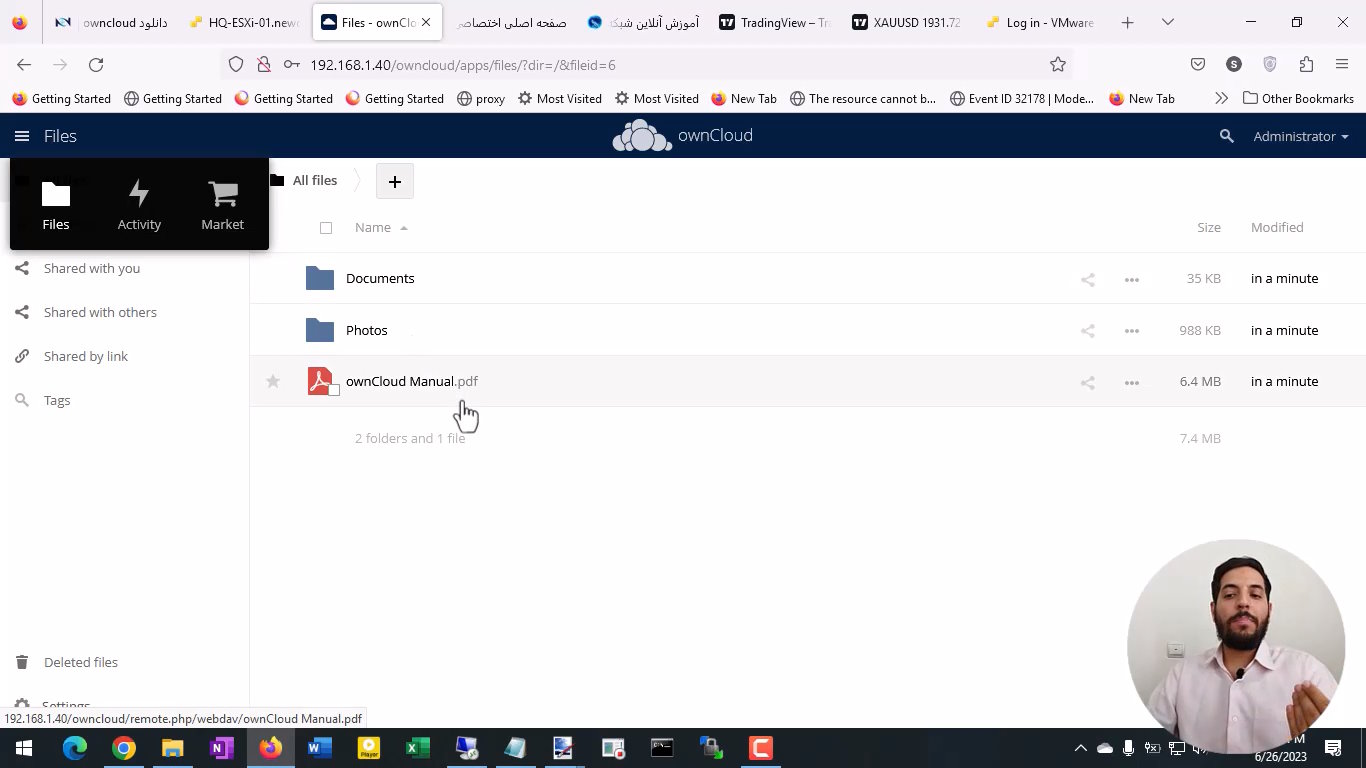1366x768 pixels.
Task: Click the tracking protection shield icon
Action: click(236, 64)
